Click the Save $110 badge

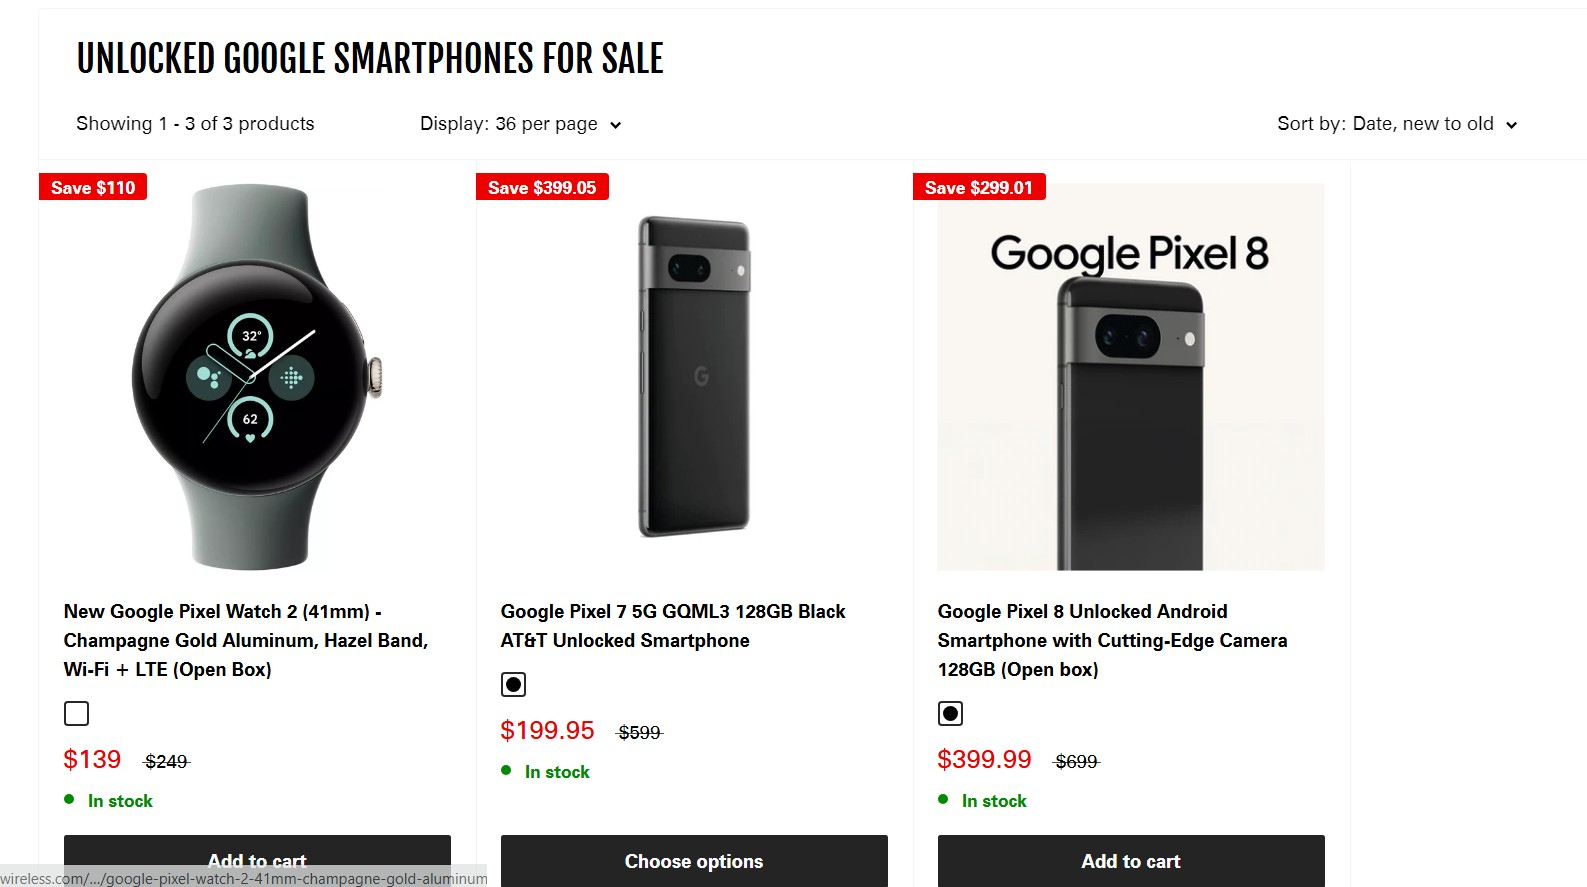93,187
